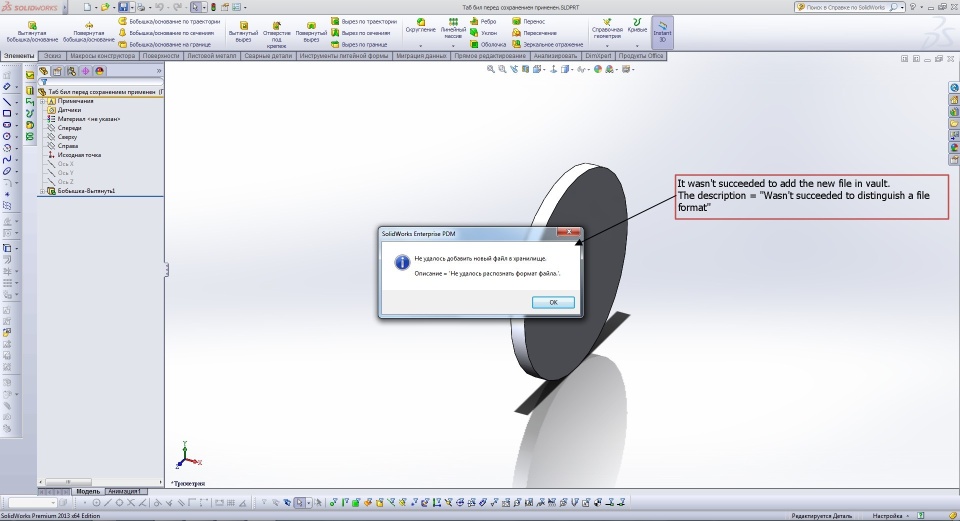The width and height of the screenshot is (960, 521).
Task: Click the Оболочка shell tool
Action: coord(488,44)
